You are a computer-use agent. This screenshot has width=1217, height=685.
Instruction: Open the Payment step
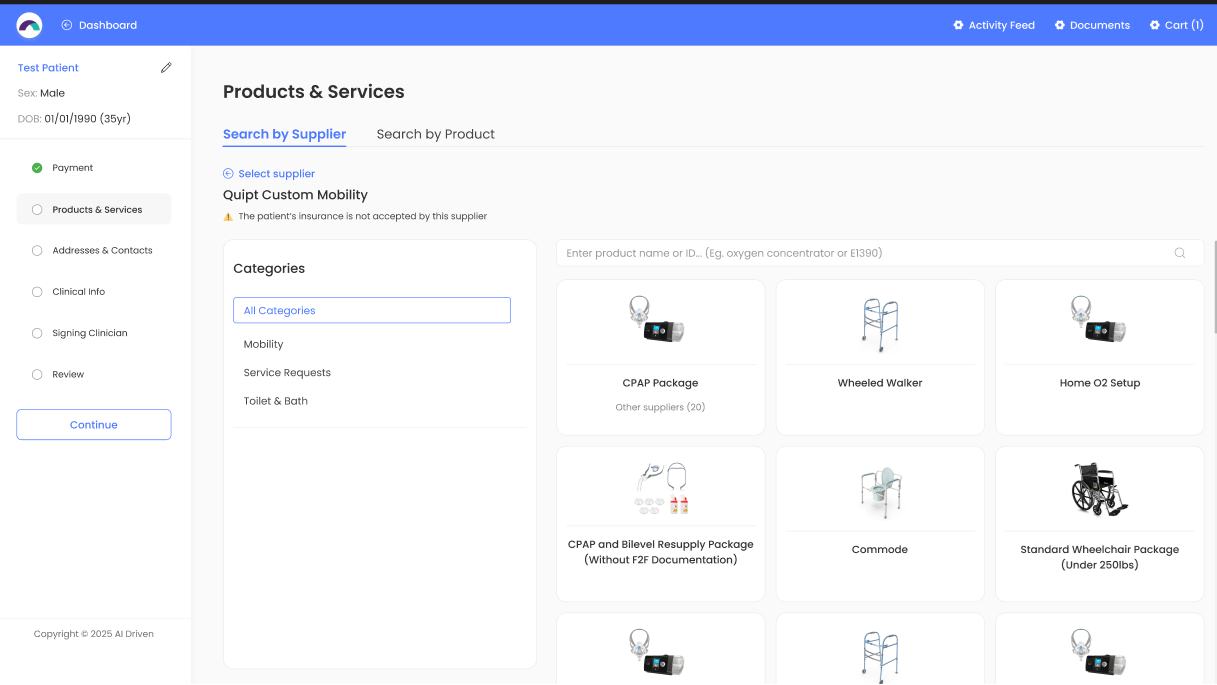pyautogui.click(x=73, y=168)
